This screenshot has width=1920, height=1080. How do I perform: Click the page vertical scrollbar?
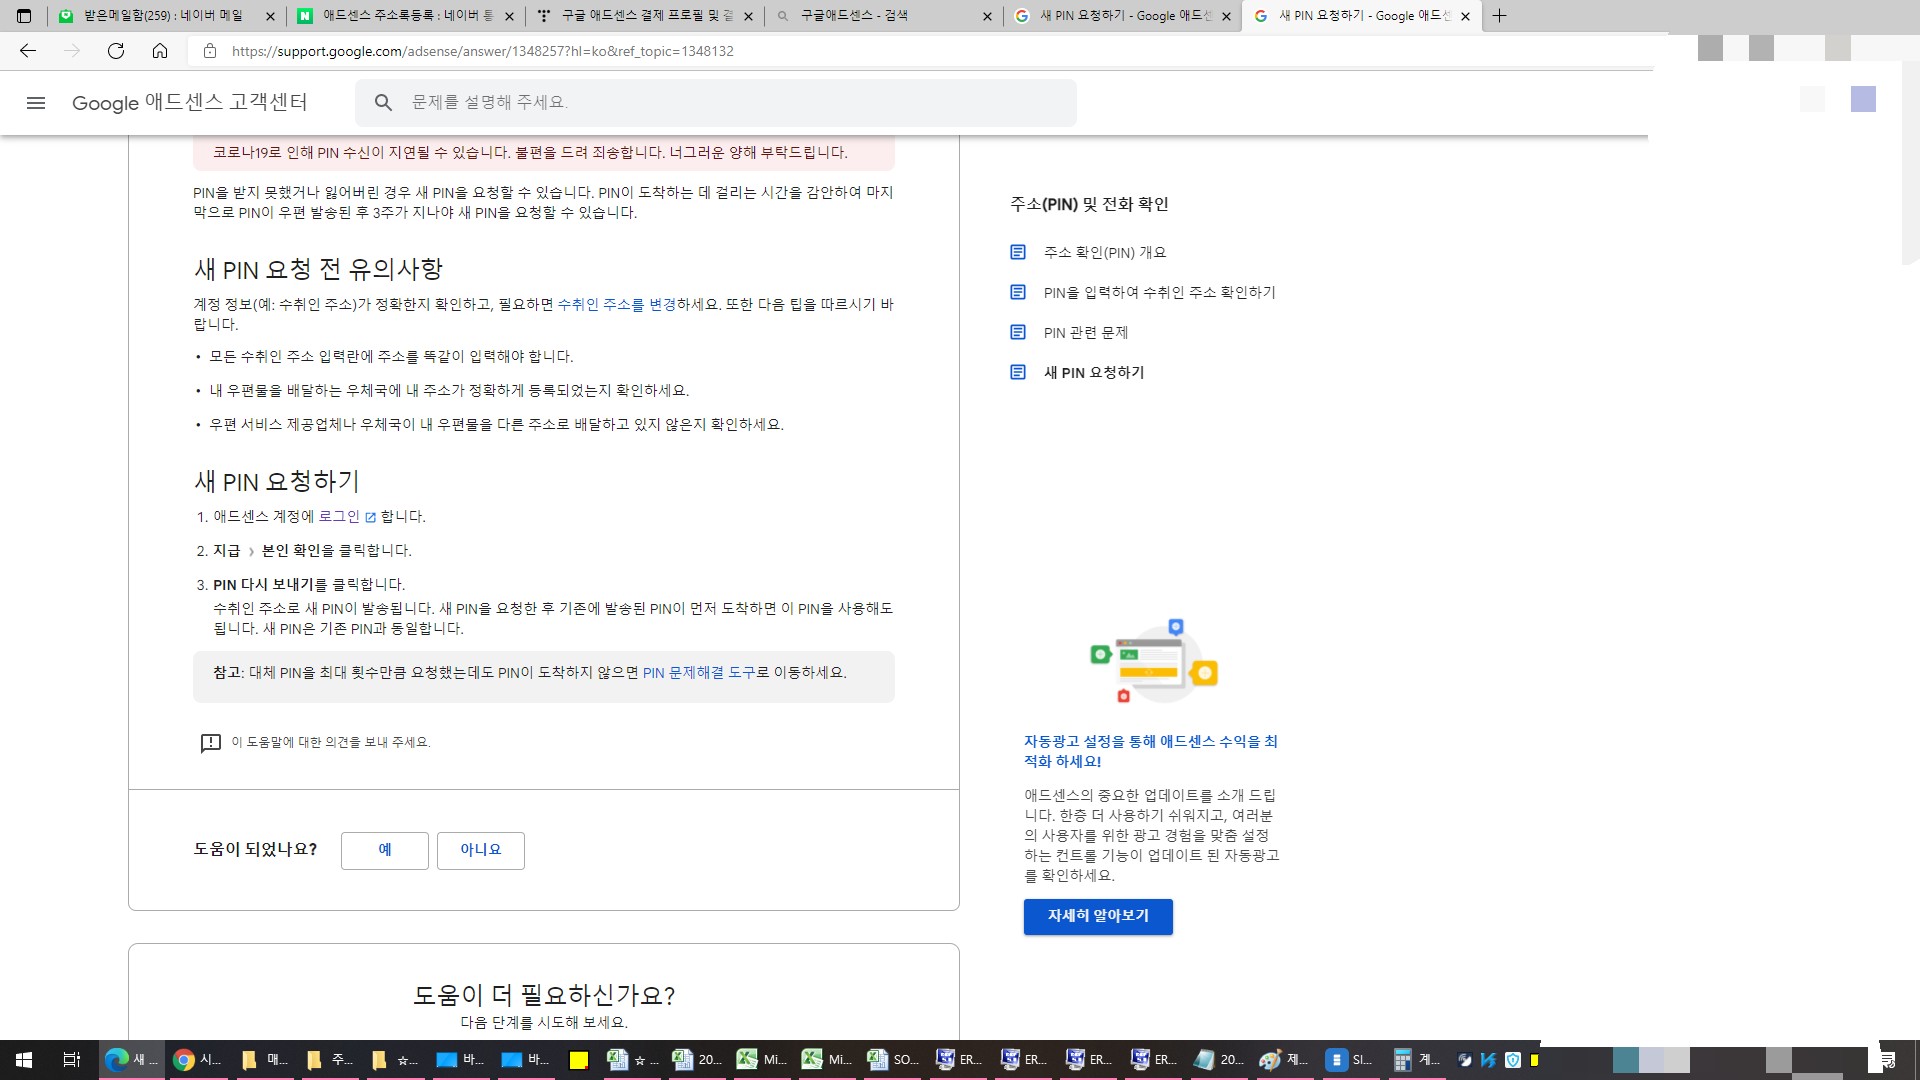pos(1910,165)
